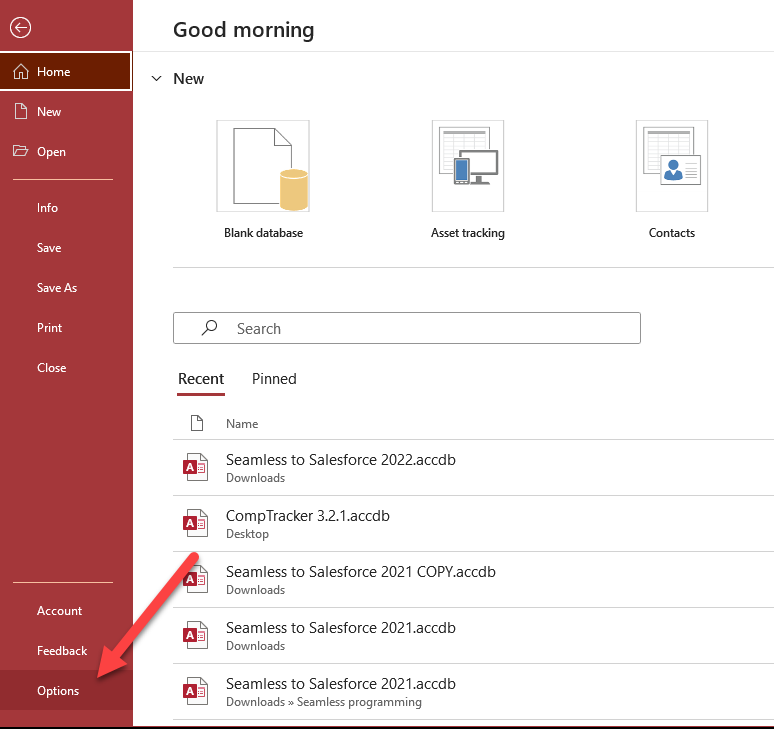Select the Blank database template icon
Viewport: 774px width, 729px height.
[263, 166]
